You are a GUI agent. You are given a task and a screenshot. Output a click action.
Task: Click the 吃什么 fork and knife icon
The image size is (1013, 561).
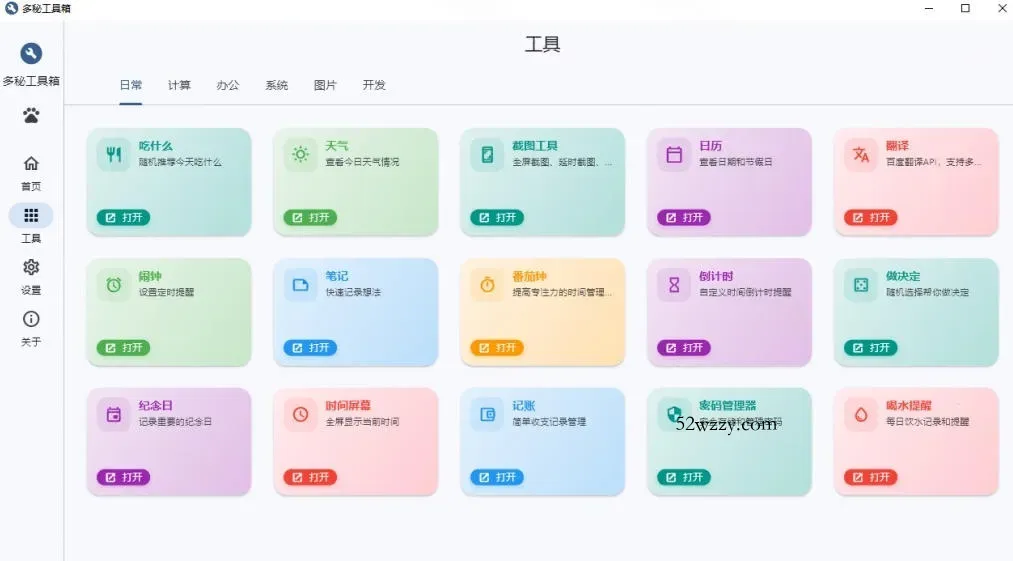coord(114,154)
